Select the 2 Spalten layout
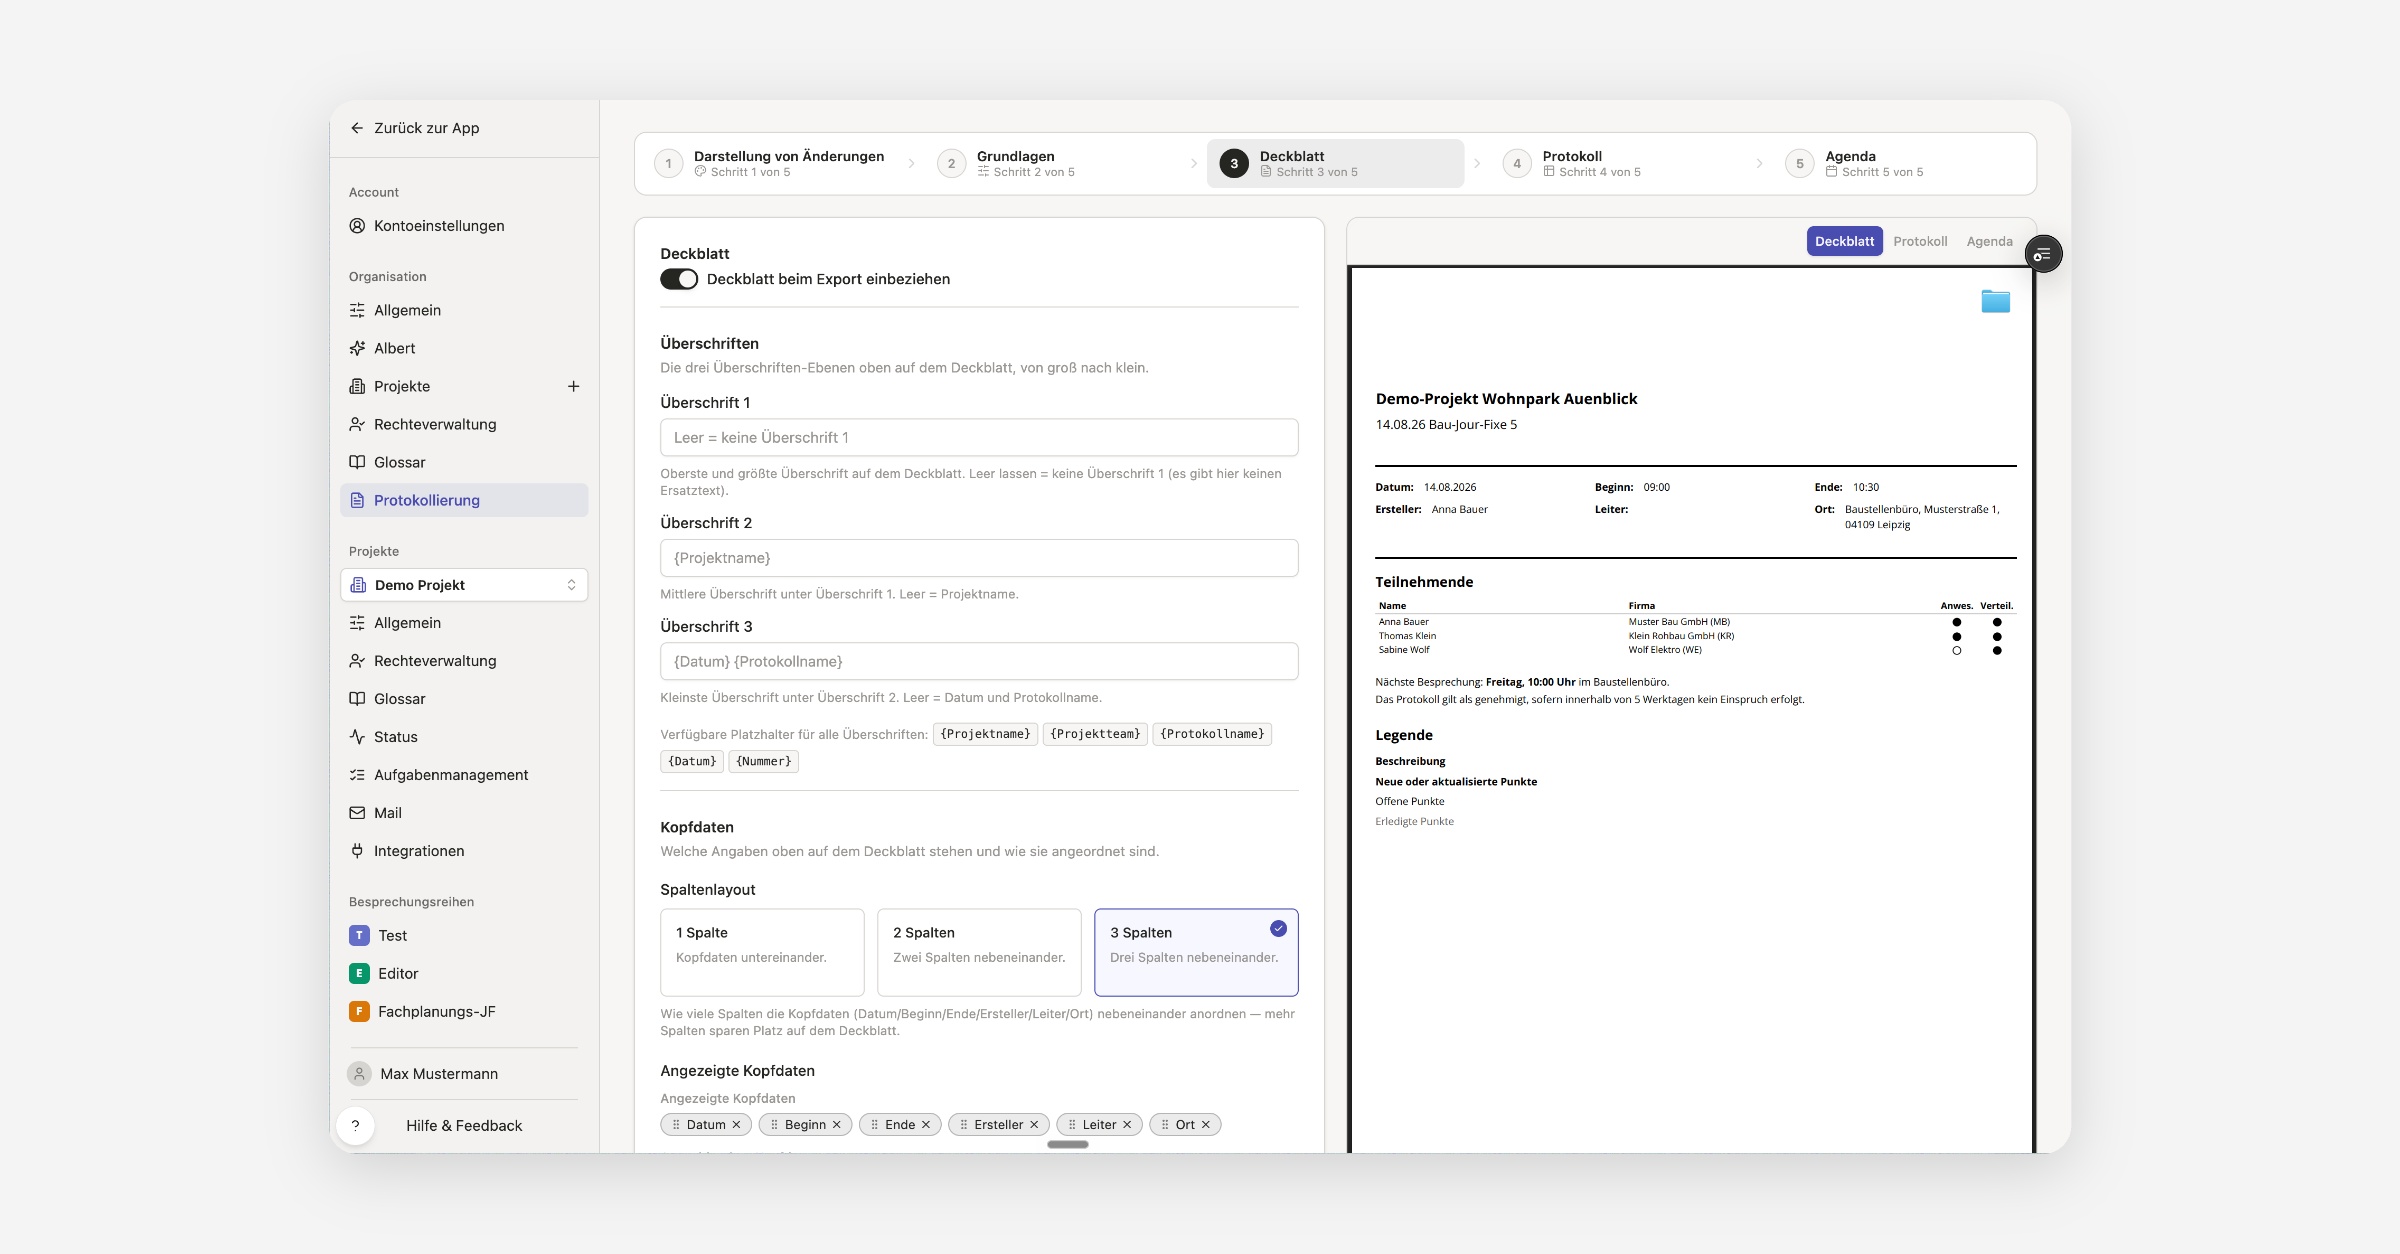Viewport: 2400px width, 1254px height. [x=979, y=952]
